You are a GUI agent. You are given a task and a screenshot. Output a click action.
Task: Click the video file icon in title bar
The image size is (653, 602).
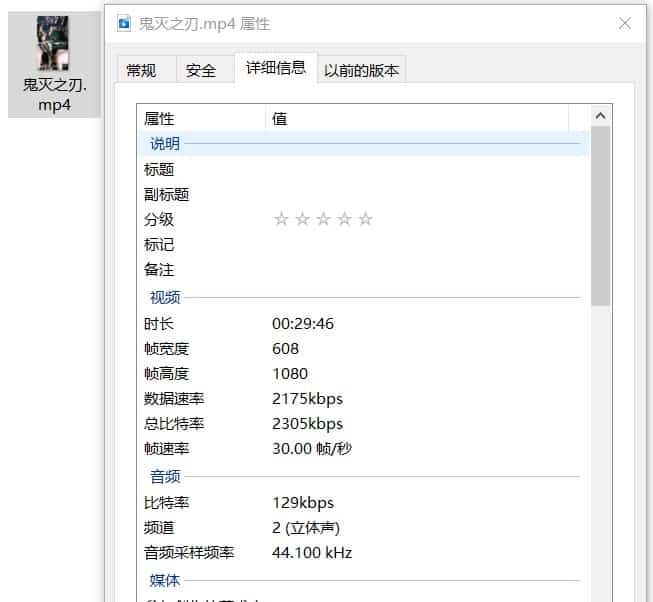124,23
